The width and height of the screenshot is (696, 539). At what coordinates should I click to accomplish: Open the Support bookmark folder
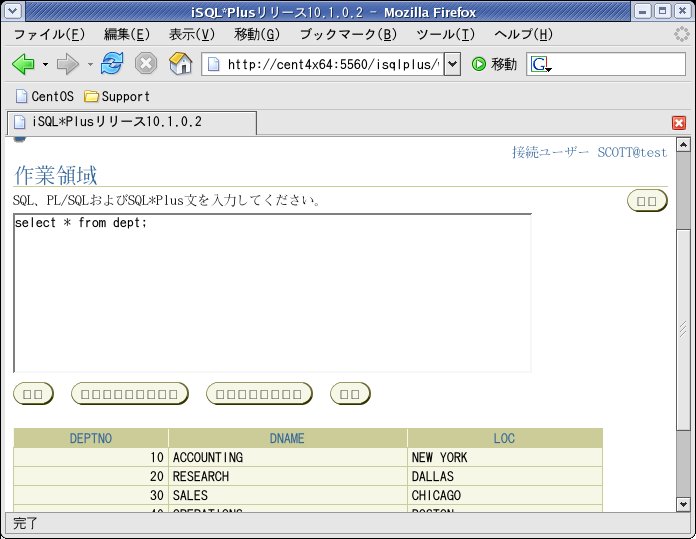click(x=117, y=96)
